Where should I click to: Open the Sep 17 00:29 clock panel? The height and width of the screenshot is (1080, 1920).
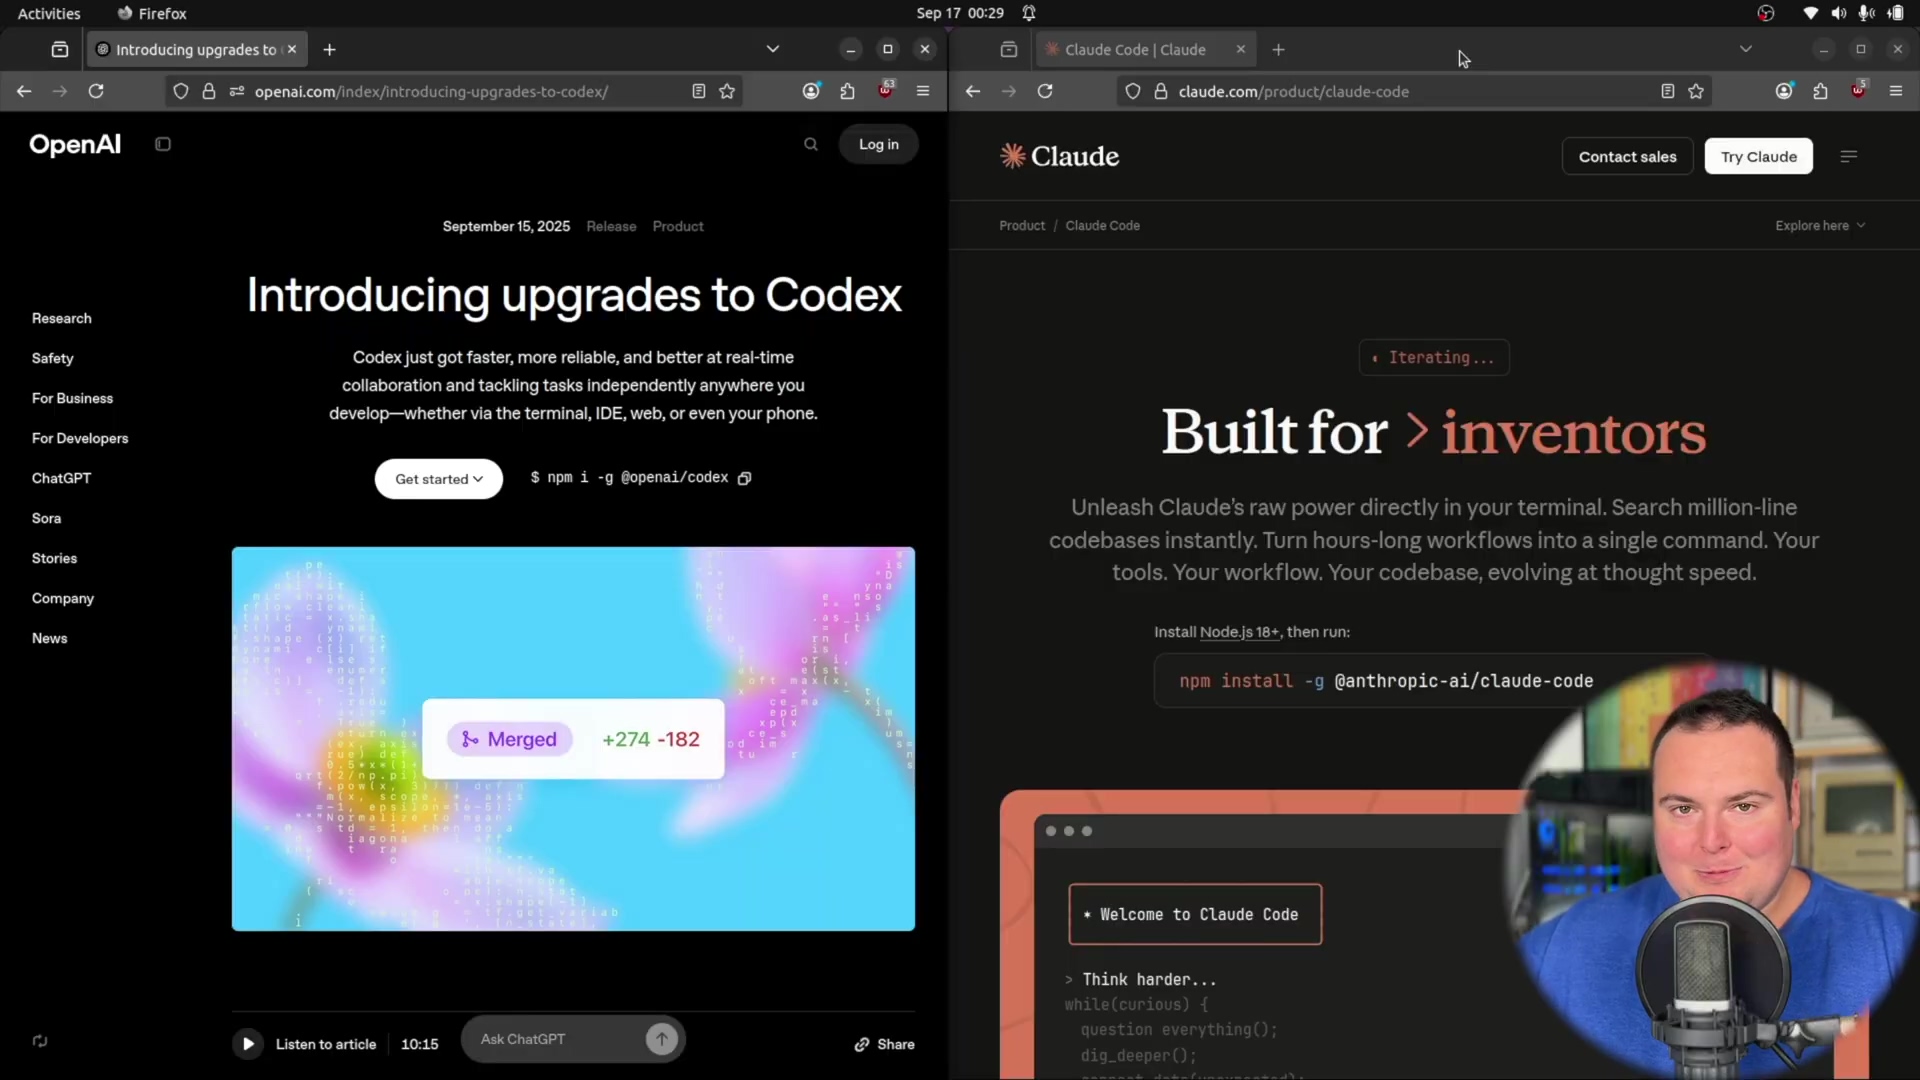click(x=960, y=13)
